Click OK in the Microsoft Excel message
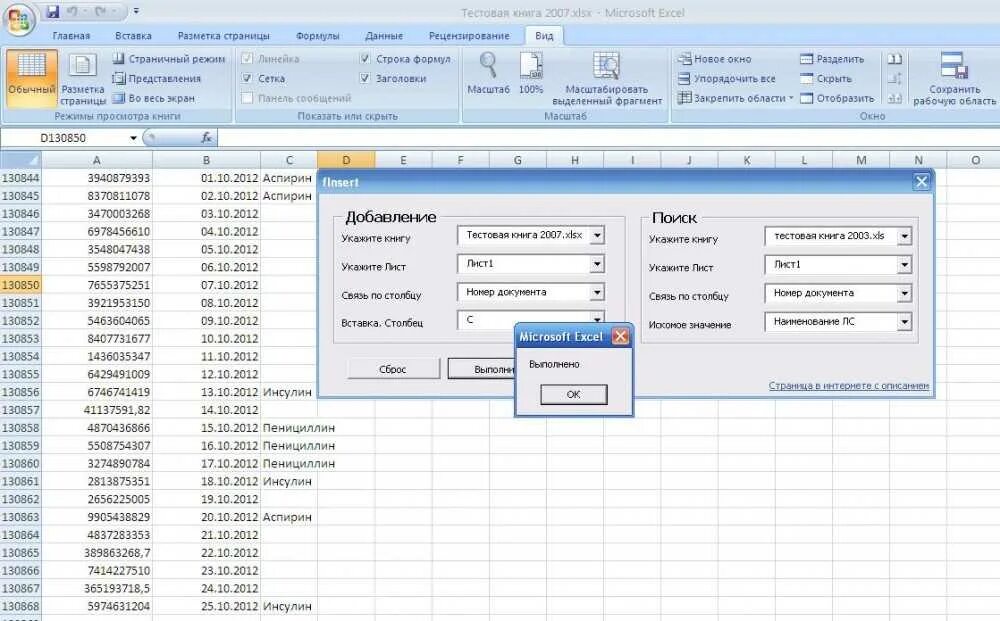 (x=573, y=395)
